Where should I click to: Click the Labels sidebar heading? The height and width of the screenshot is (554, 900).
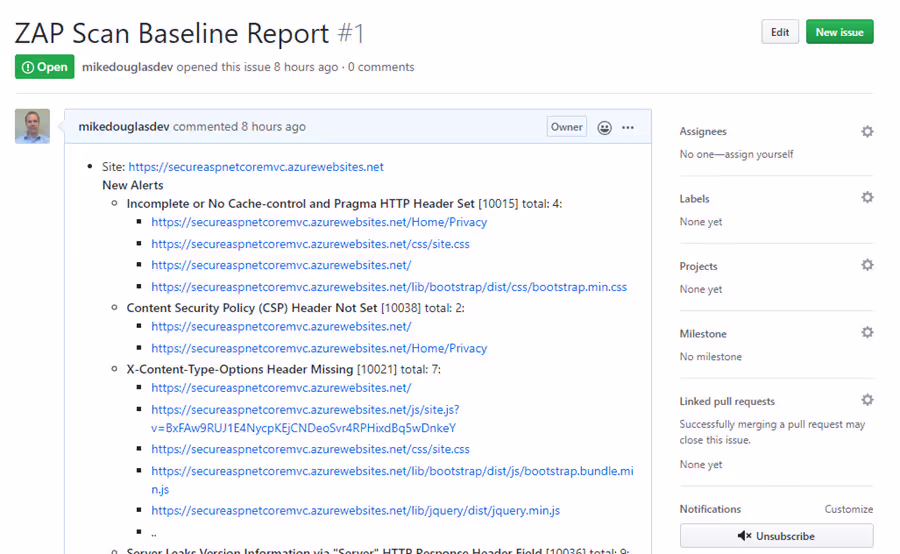coord(695,199)
